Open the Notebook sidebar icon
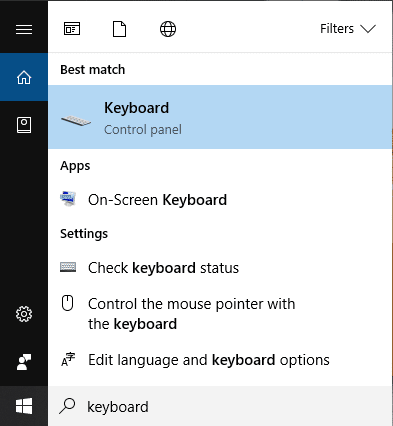393x426 pixels. click(x=24, y=125)
